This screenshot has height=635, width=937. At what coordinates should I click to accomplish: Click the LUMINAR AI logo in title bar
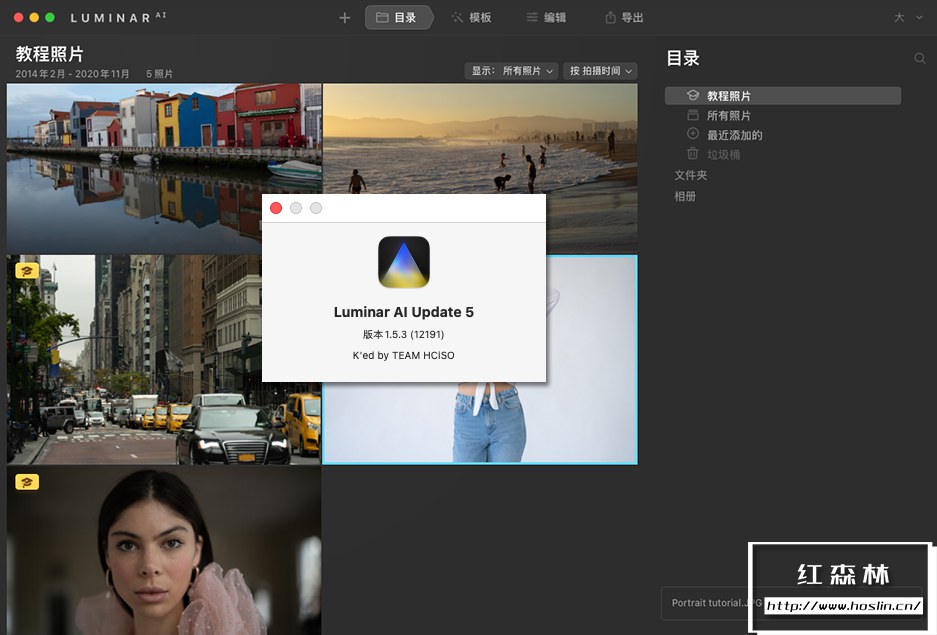(x=118, y=18)
